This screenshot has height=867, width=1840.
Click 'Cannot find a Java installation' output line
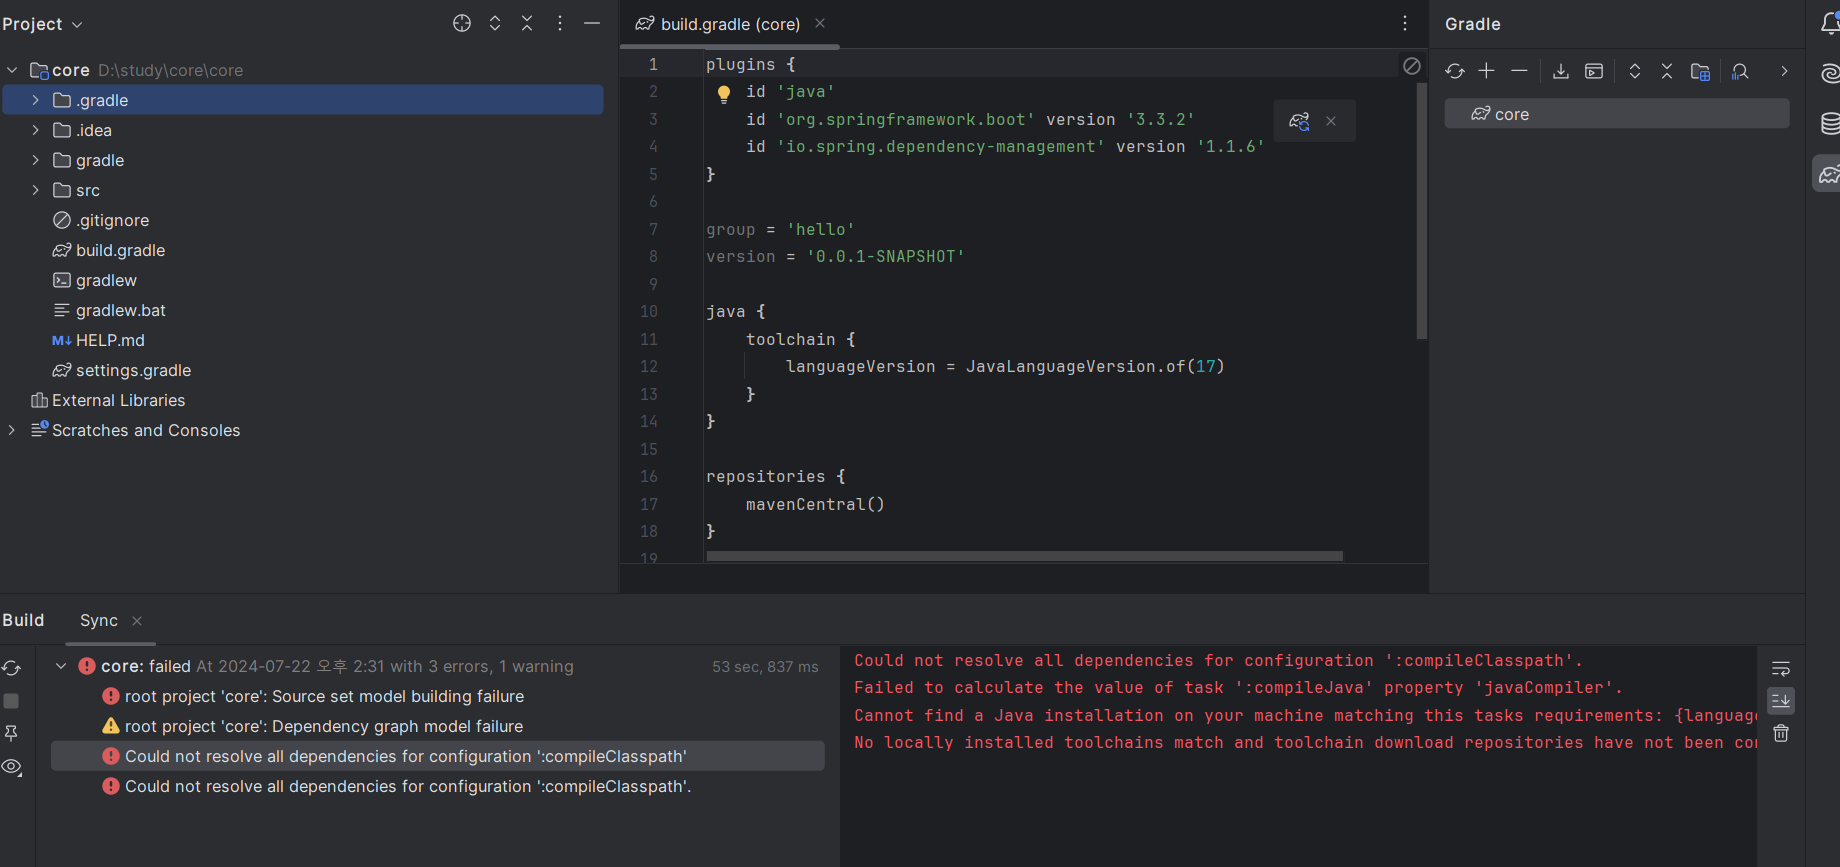coord(1305,715)
